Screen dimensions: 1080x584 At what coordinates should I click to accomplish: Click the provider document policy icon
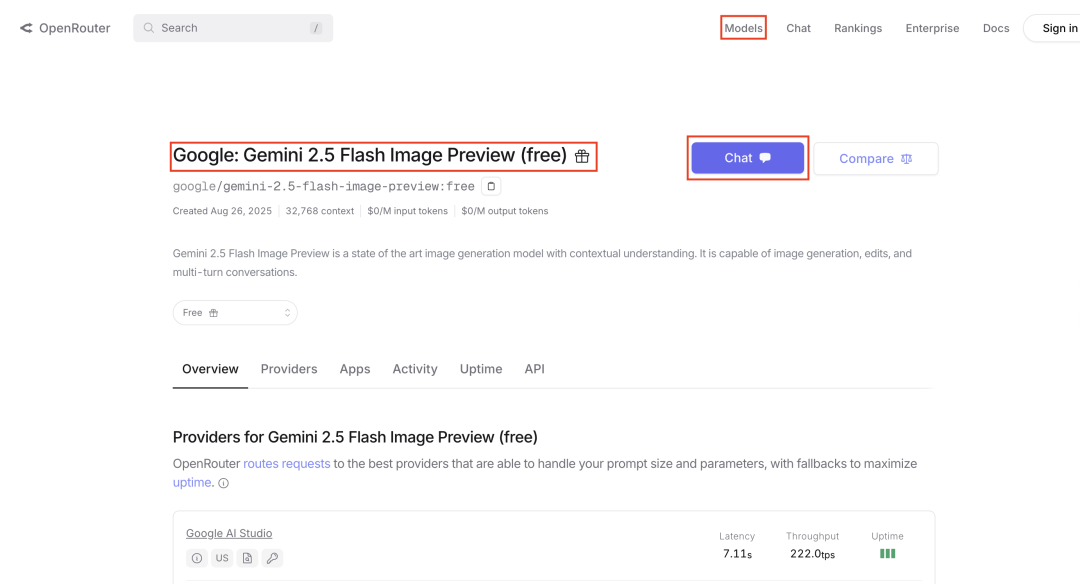point(247,558)
